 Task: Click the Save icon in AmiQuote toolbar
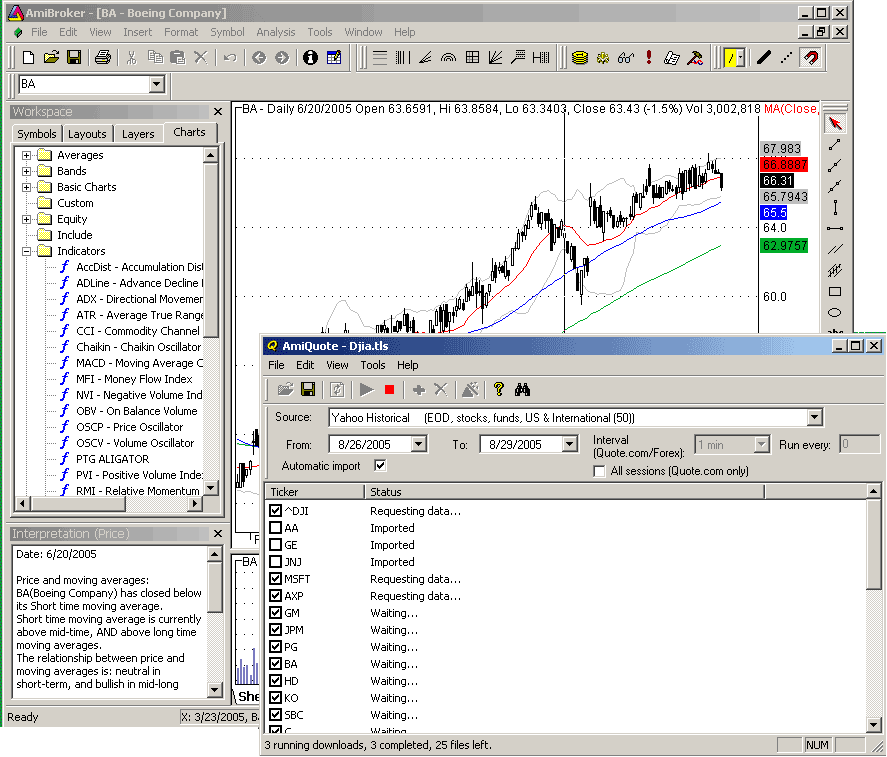tap(308, 389)
